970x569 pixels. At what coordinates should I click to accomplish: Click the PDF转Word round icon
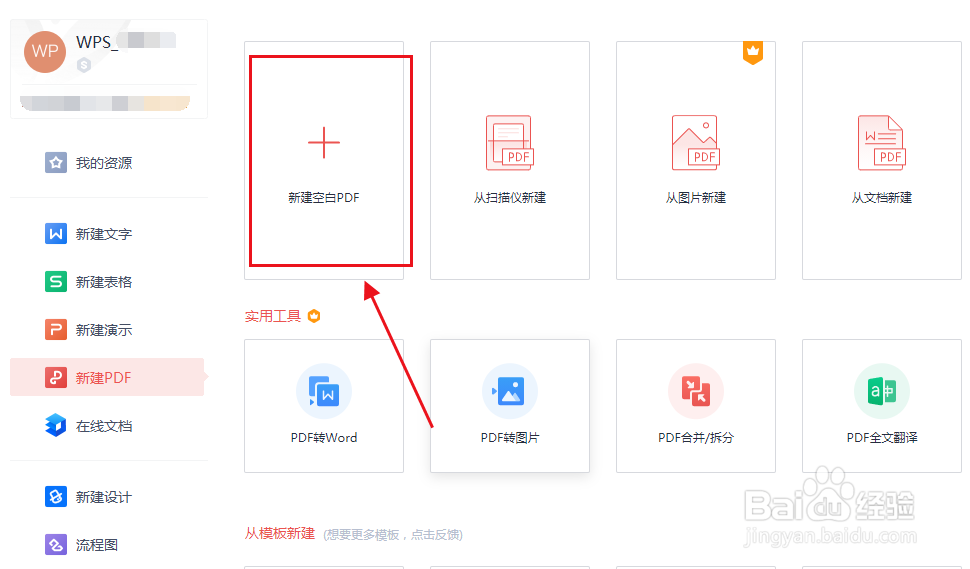[x=324, y=391]
